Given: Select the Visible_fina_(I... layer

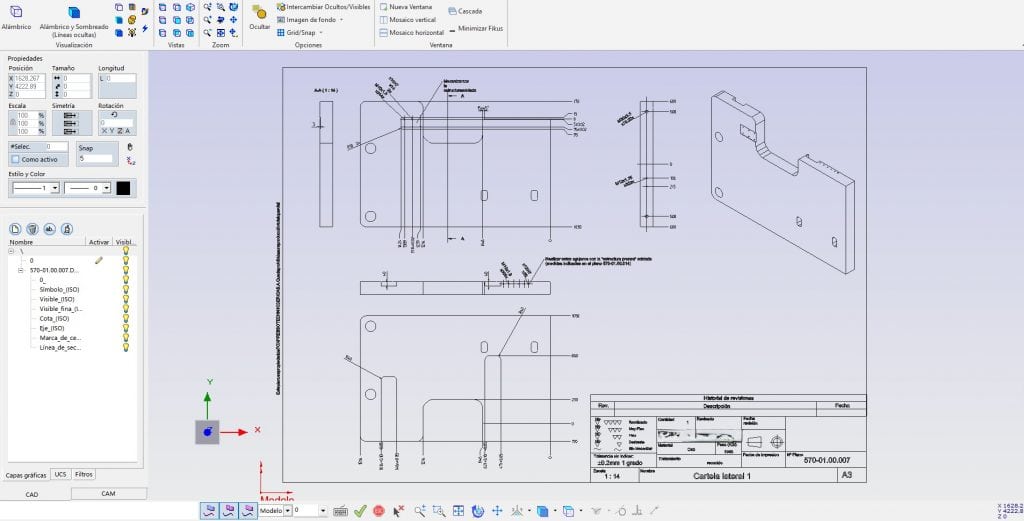Looking at the screenshot, I should [61, 309].
